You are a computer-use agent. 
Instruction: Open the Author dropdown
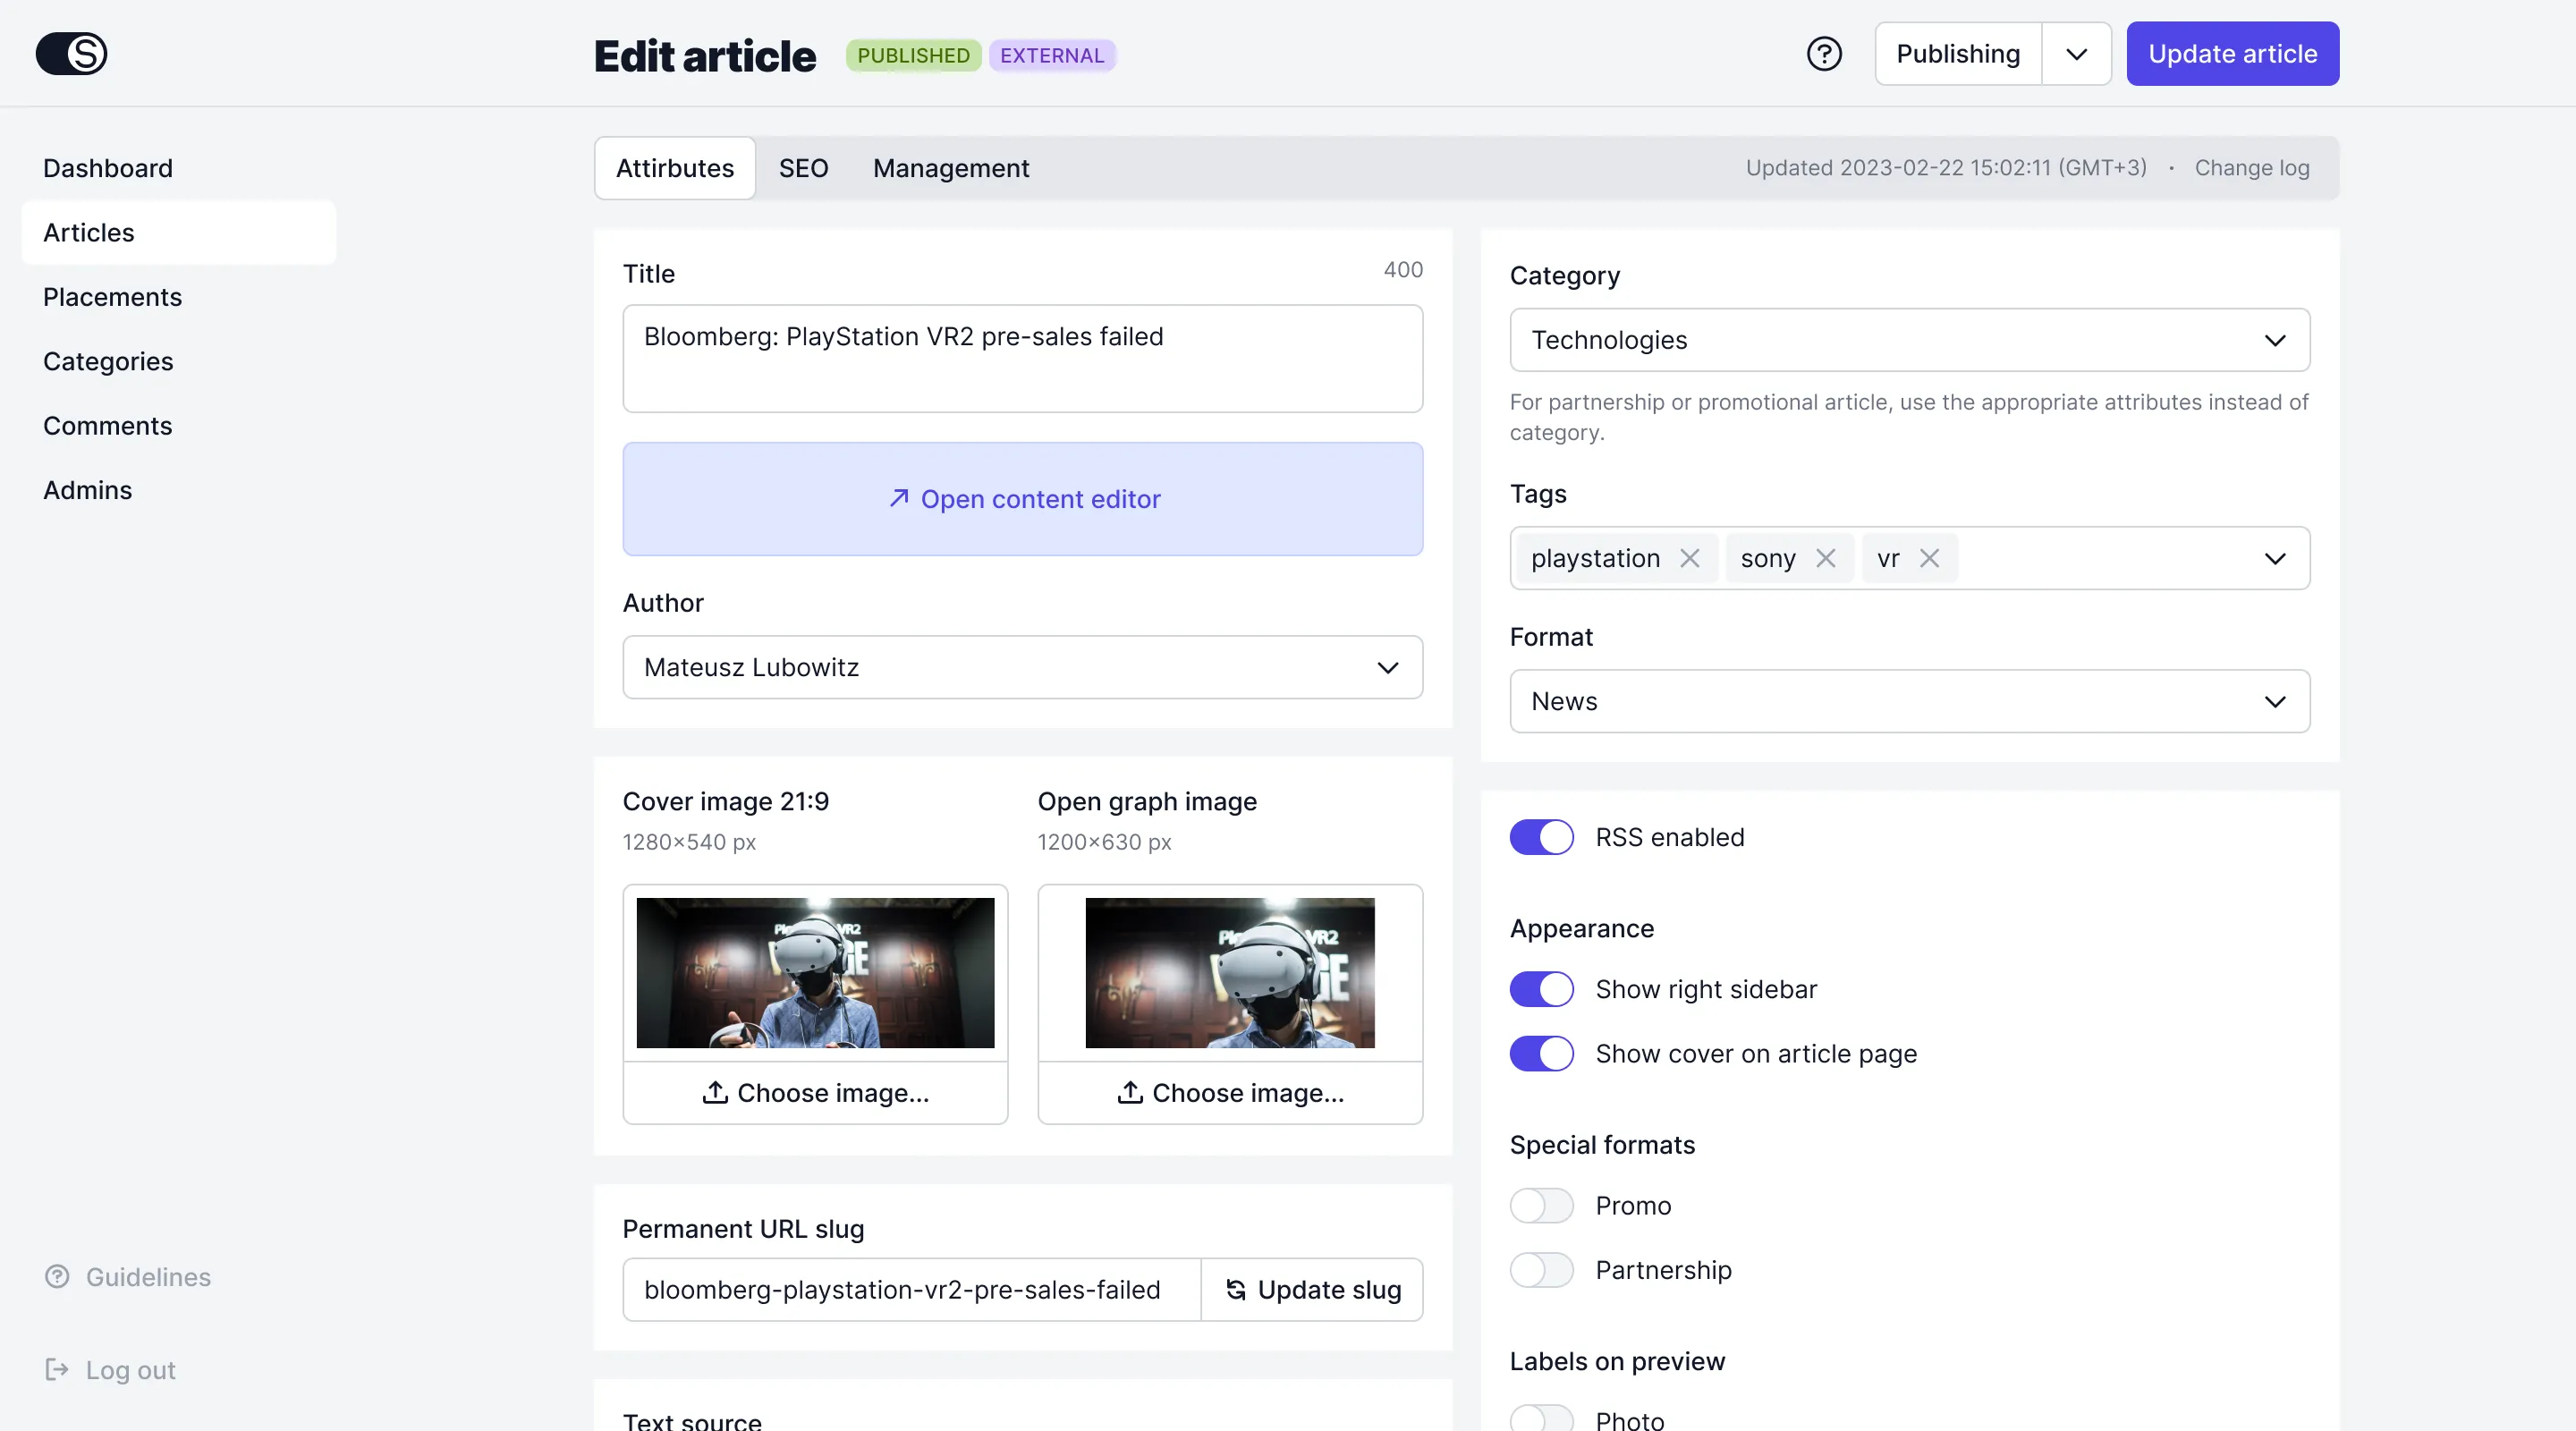1022,667
